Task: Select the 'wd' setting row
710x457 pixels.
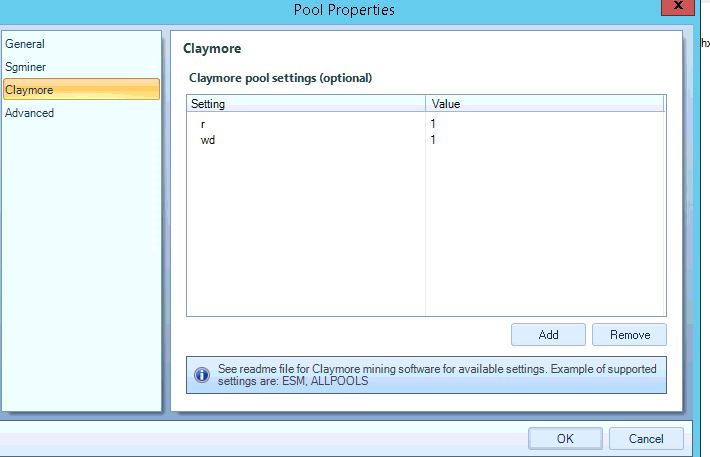Action: (426, 140)
